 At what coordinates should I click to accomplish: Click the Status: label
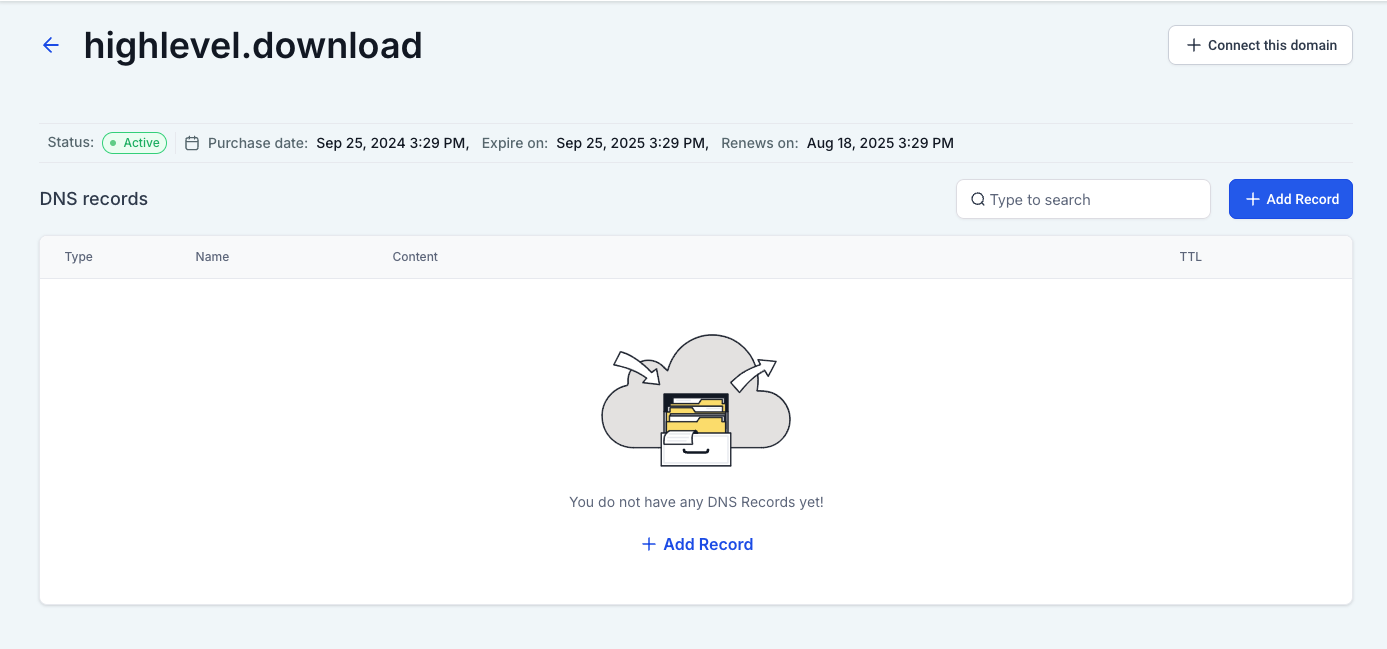pos(70,142)
